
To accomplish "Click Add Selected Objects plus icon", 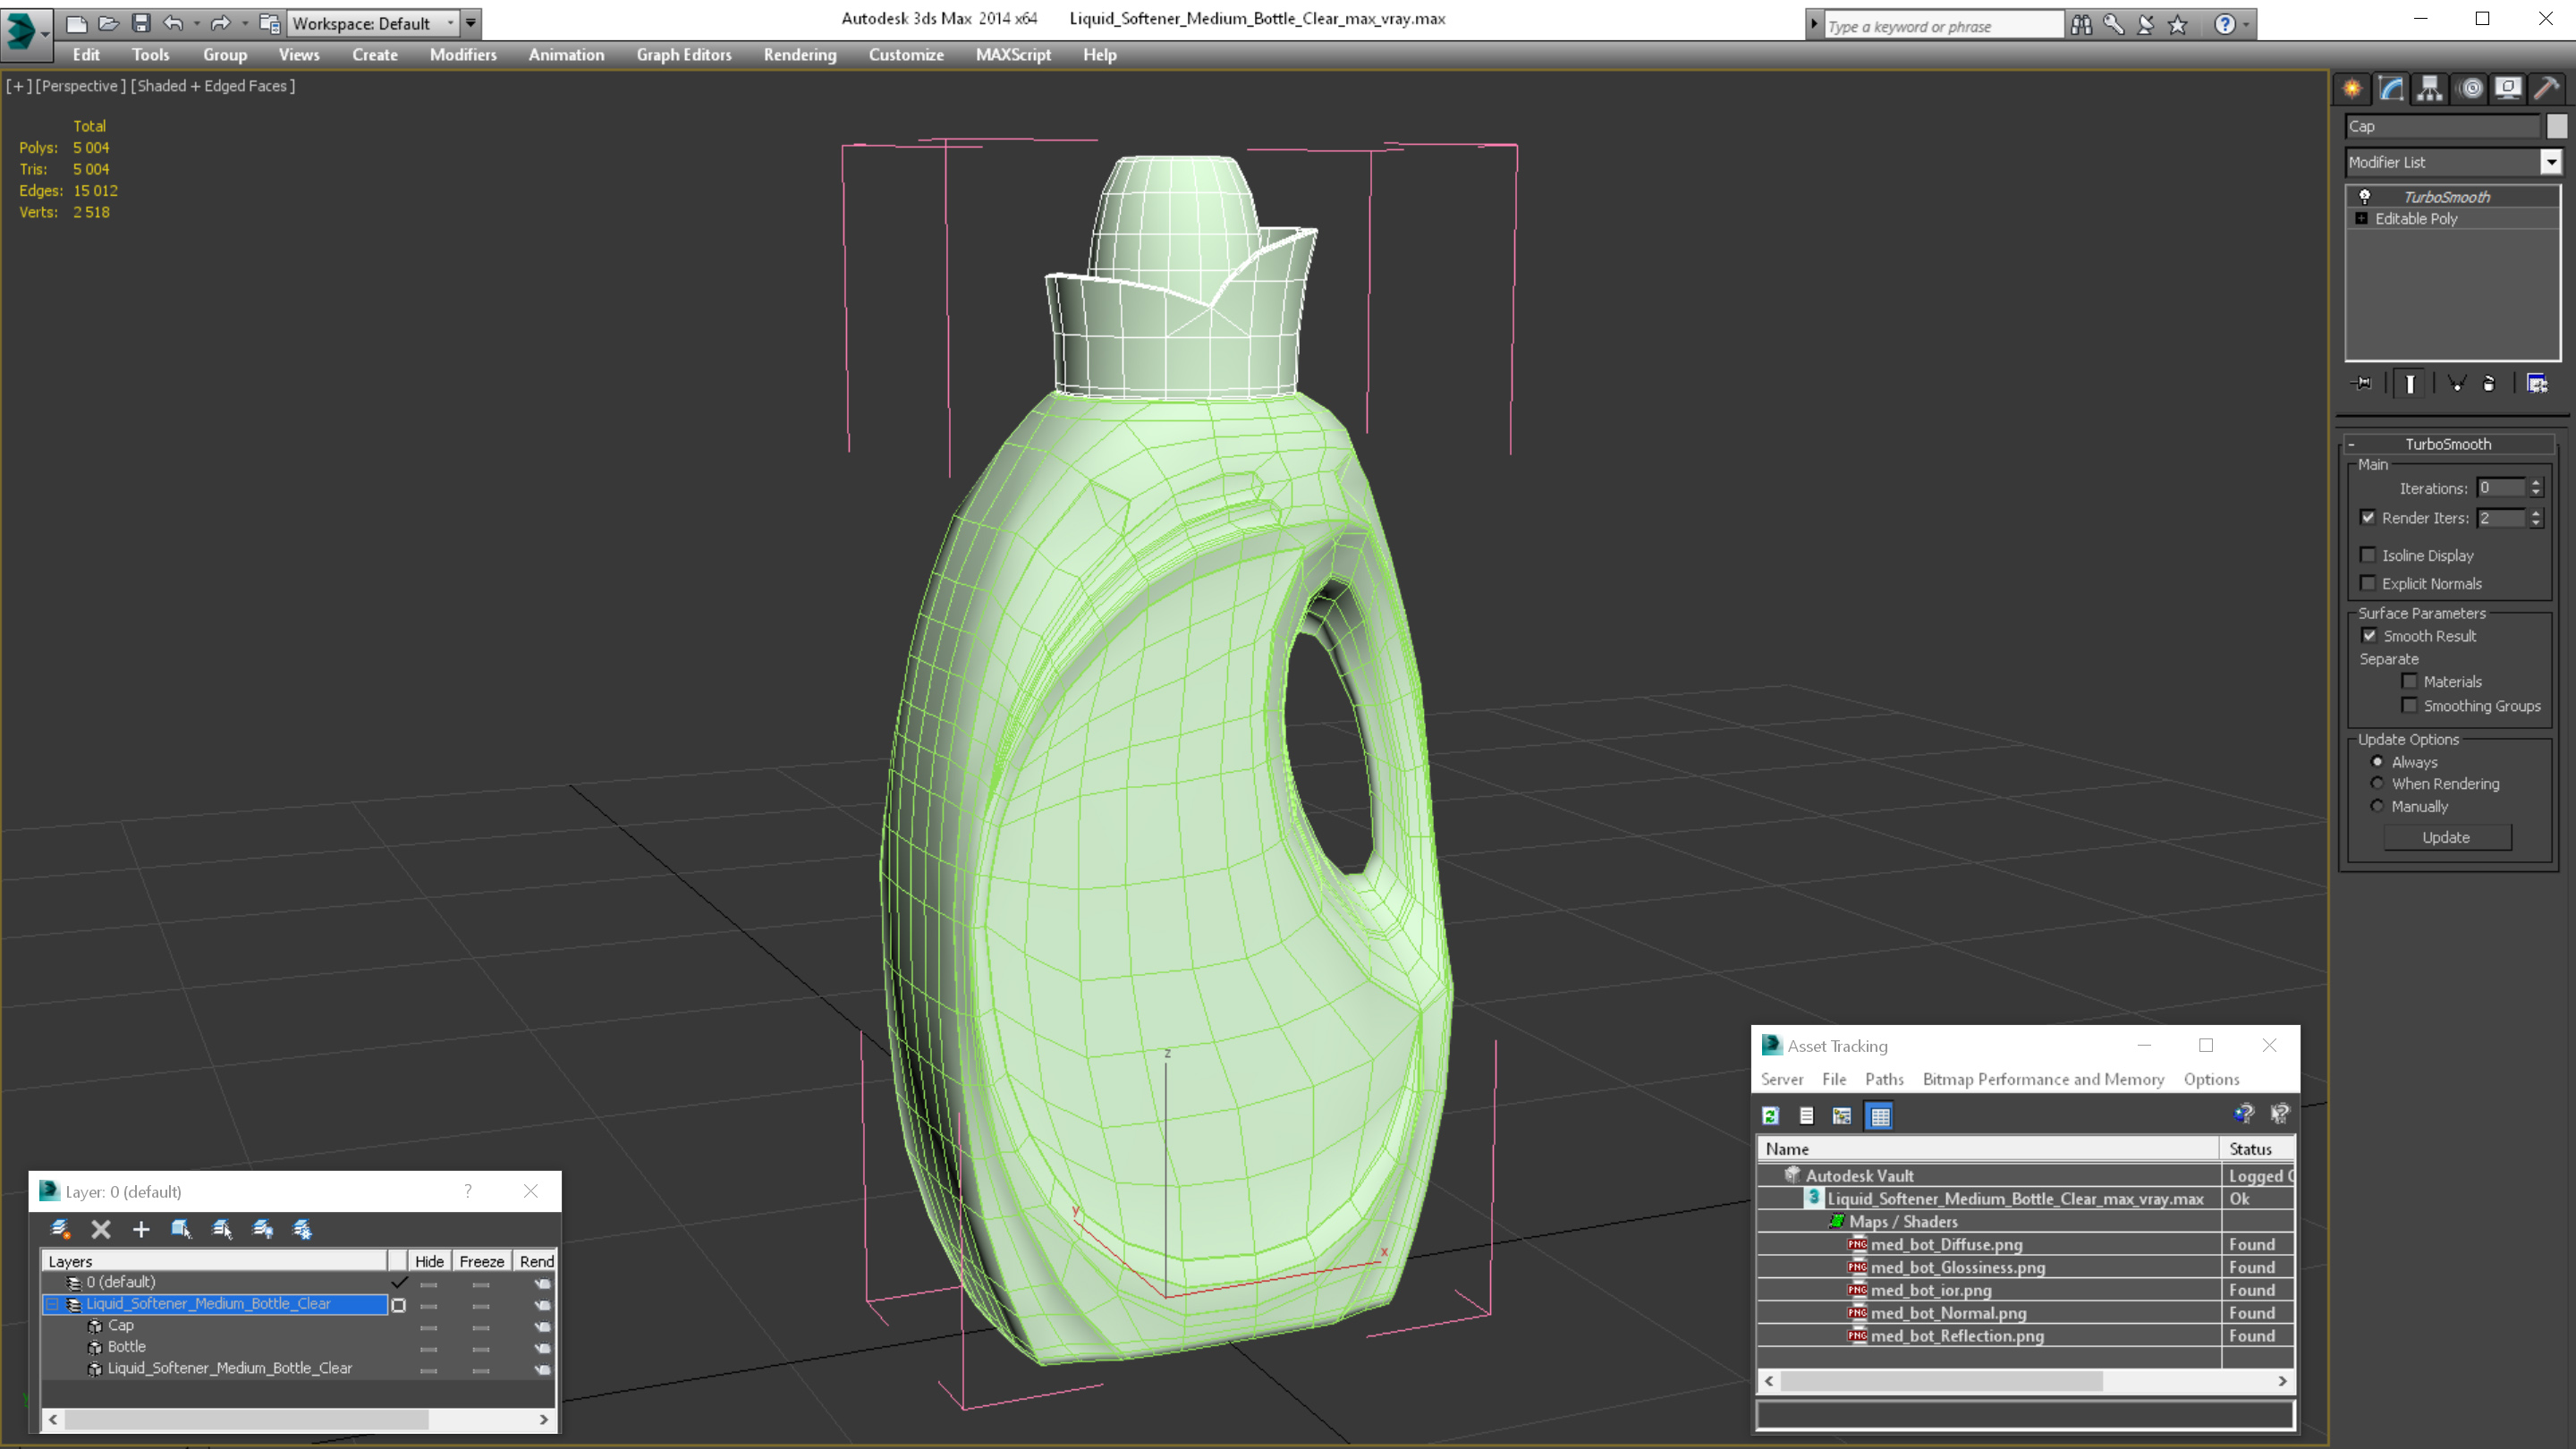I will (141, 1229).
